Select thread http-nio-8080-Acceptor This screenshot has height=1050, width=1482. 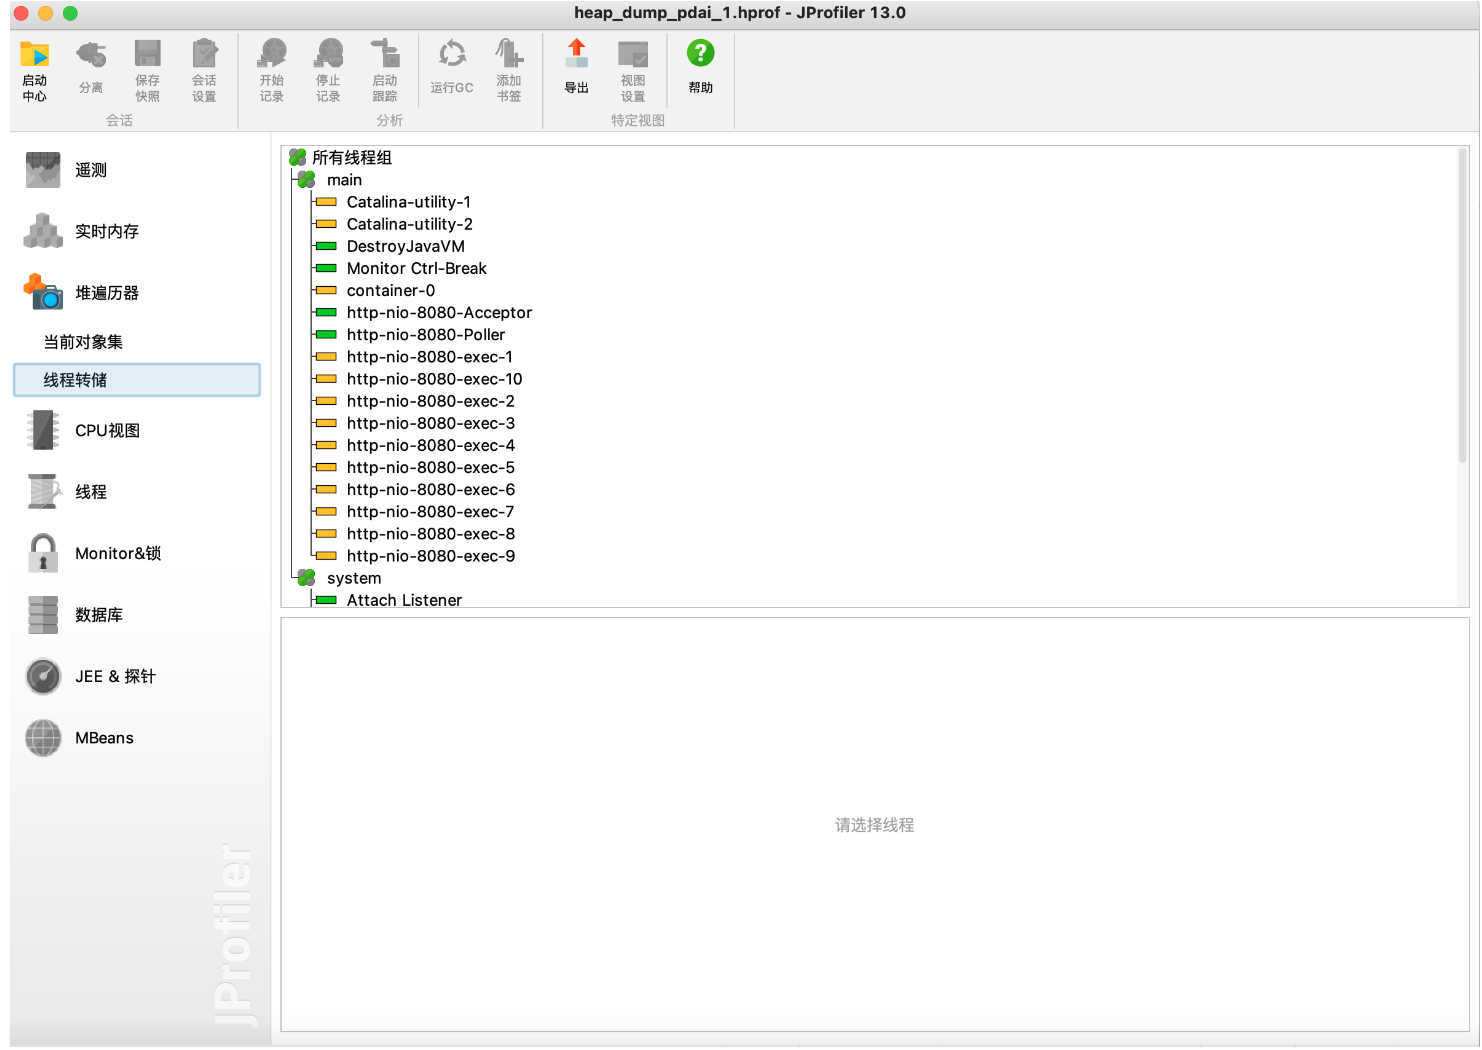(439, 313)
